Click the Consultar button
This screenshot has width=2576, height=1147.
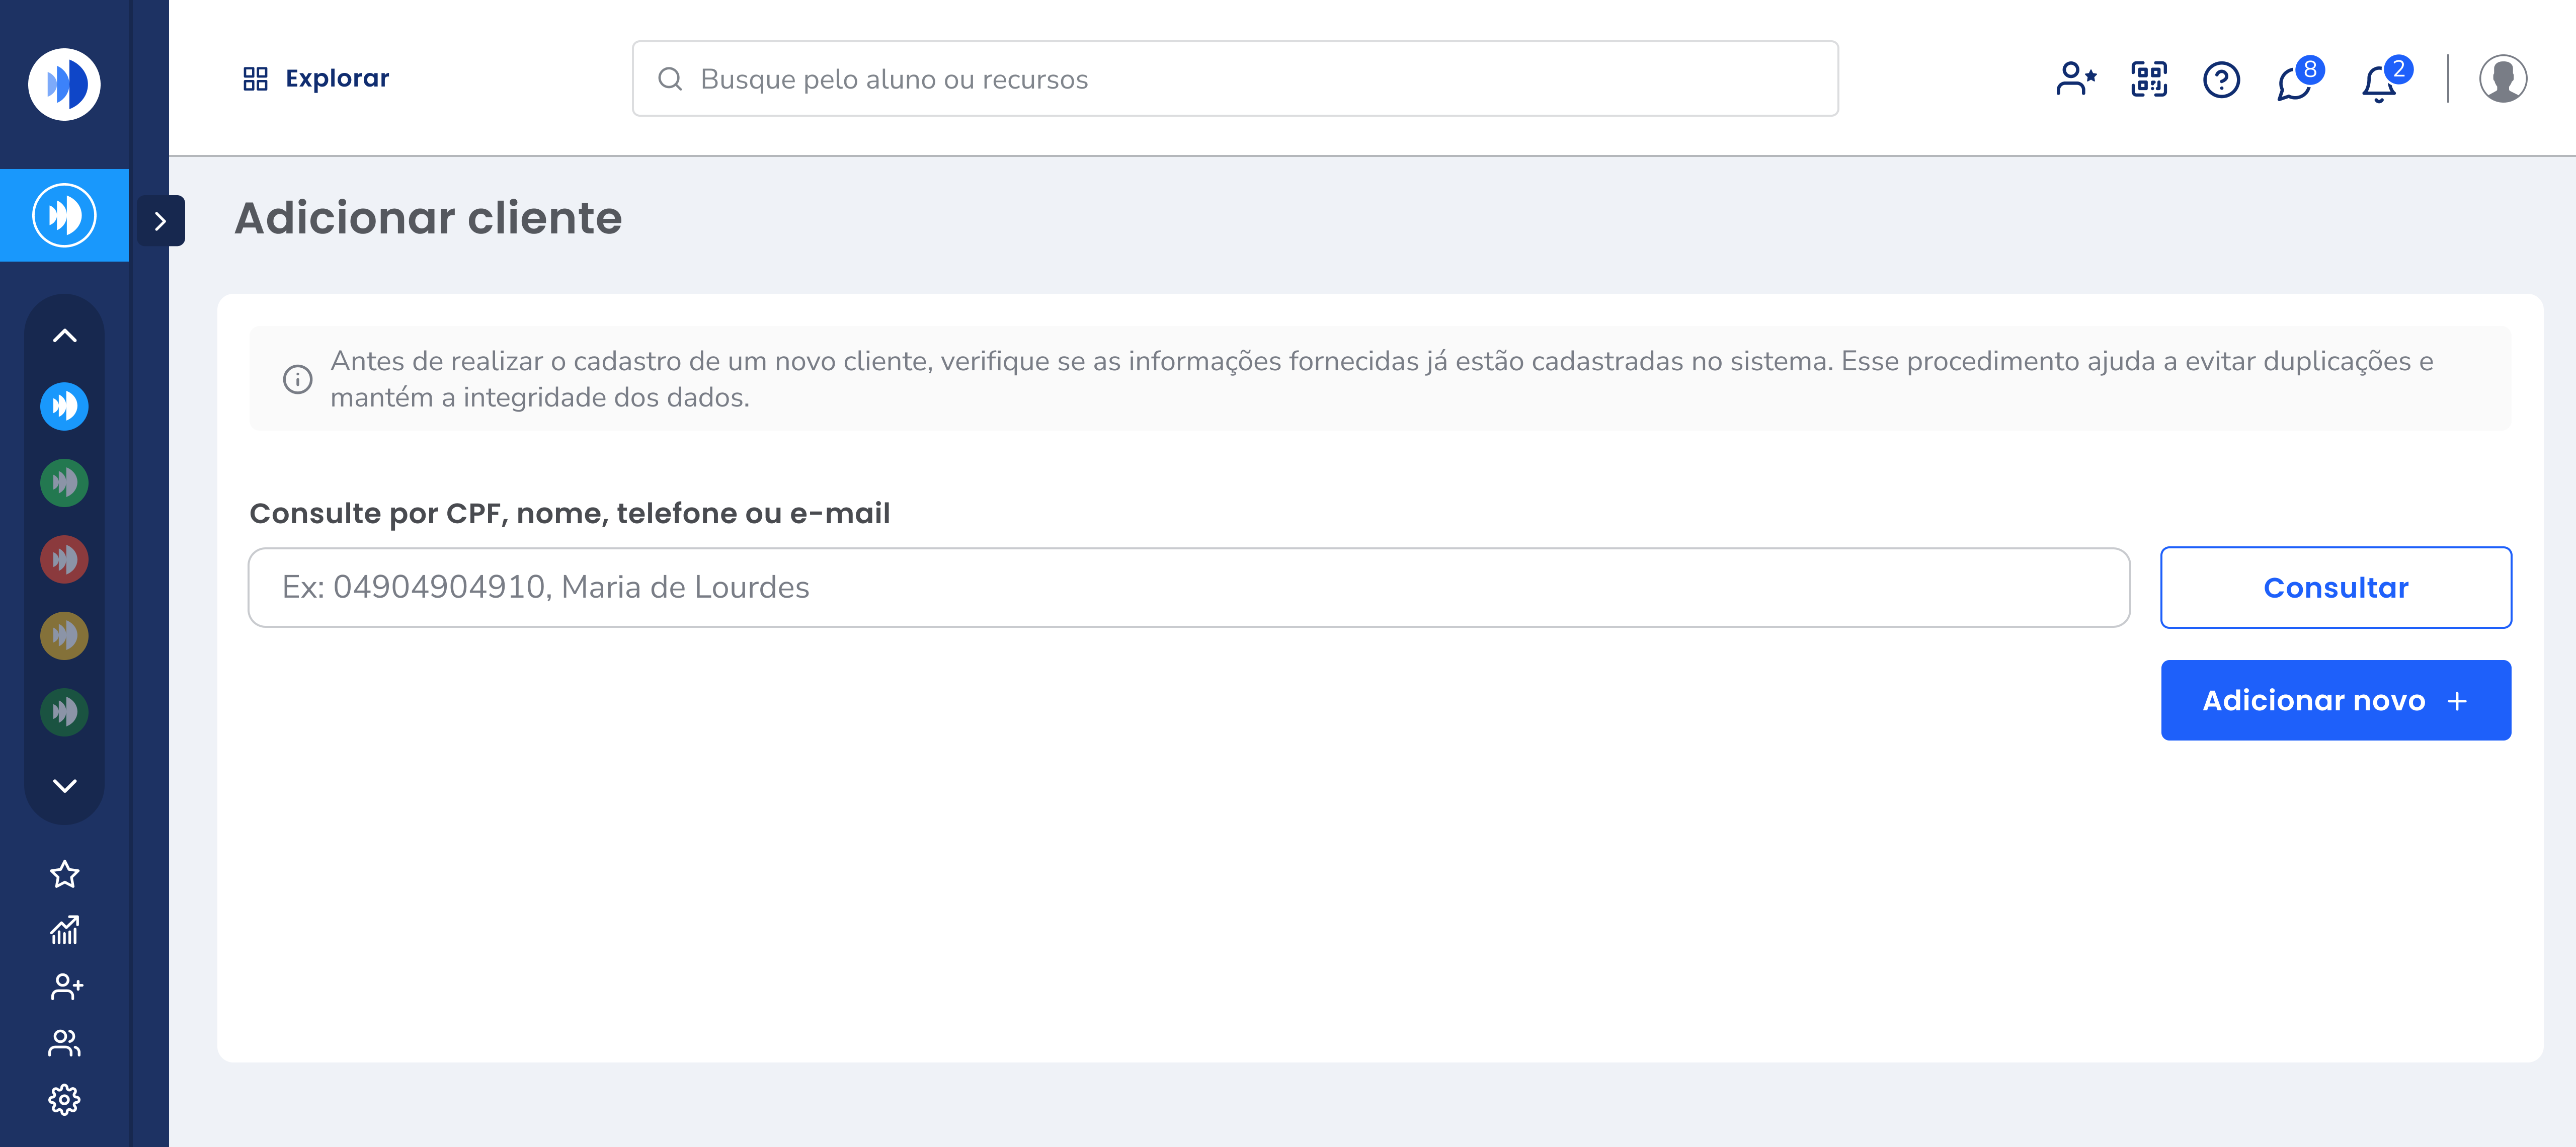pos(2335,587)
